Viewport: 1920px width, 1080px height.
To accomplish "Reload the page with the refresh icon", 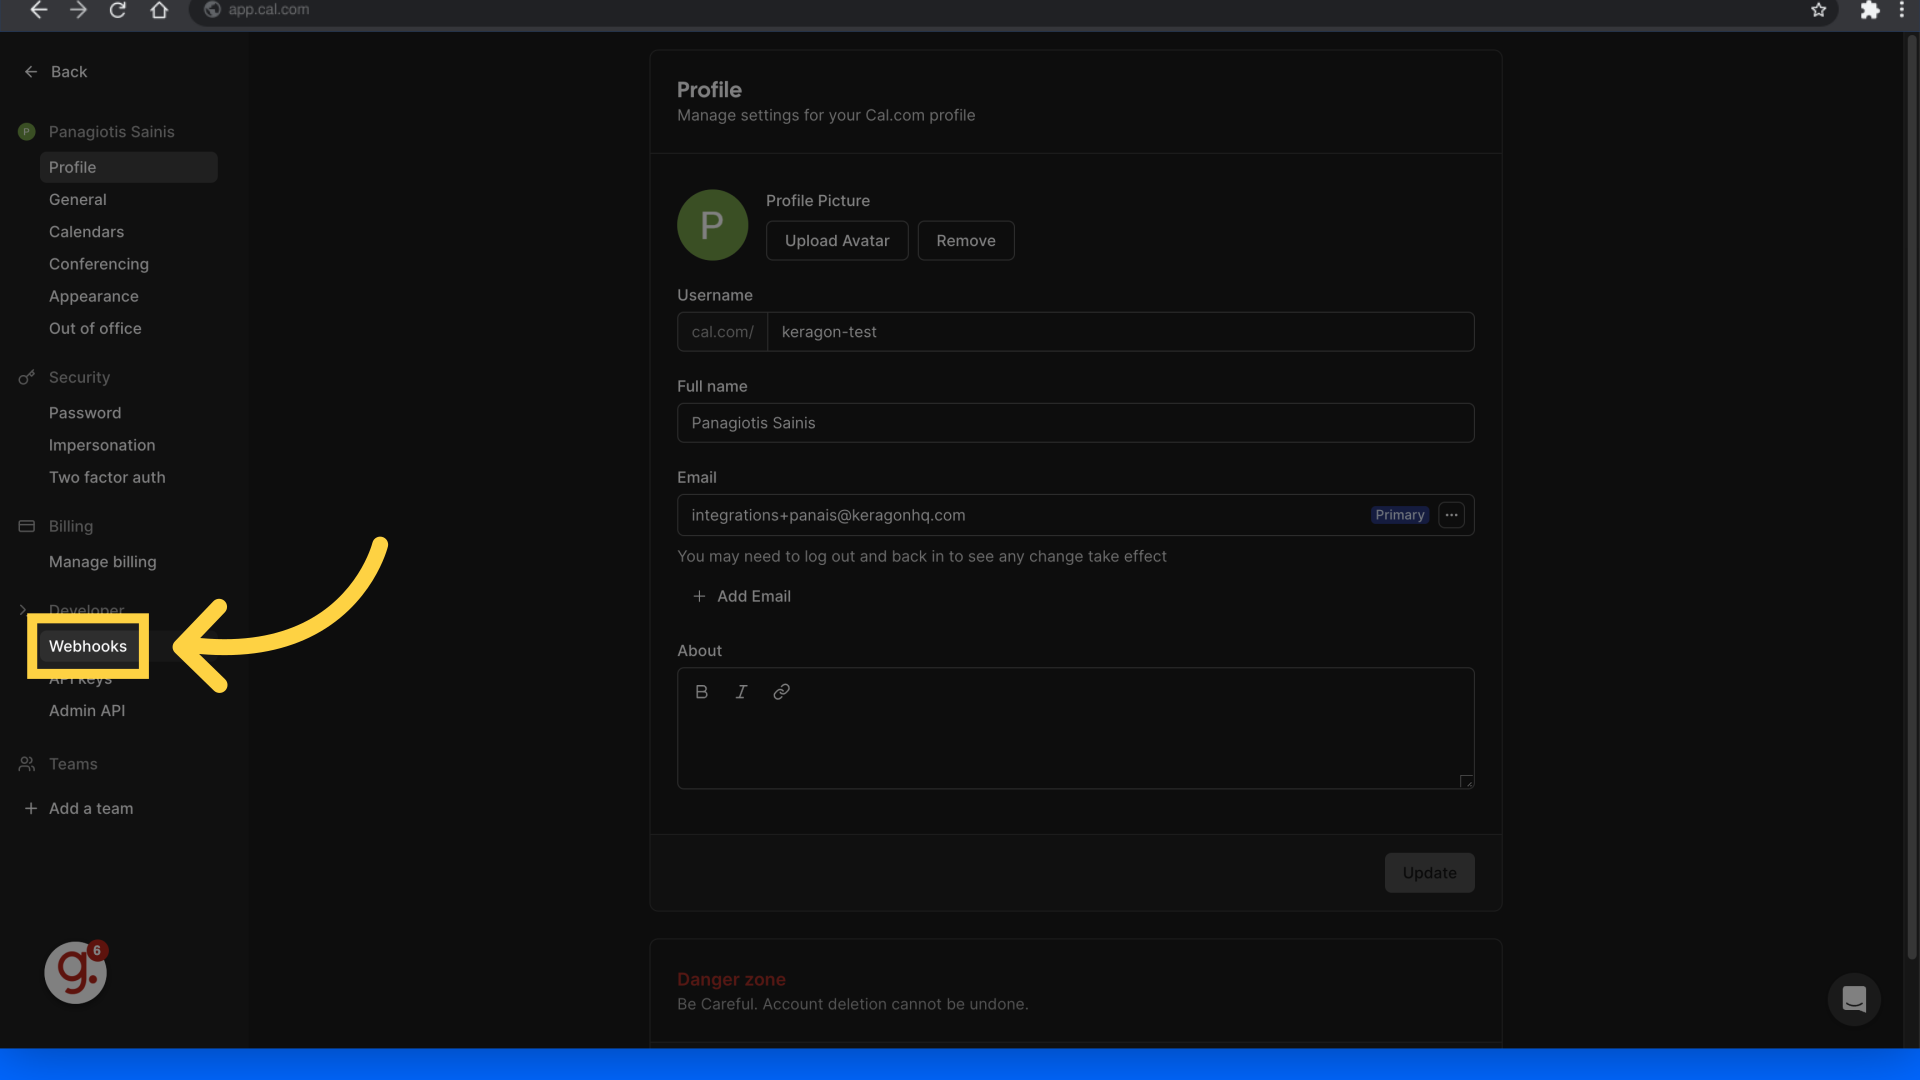I will [x=117, y=10].
